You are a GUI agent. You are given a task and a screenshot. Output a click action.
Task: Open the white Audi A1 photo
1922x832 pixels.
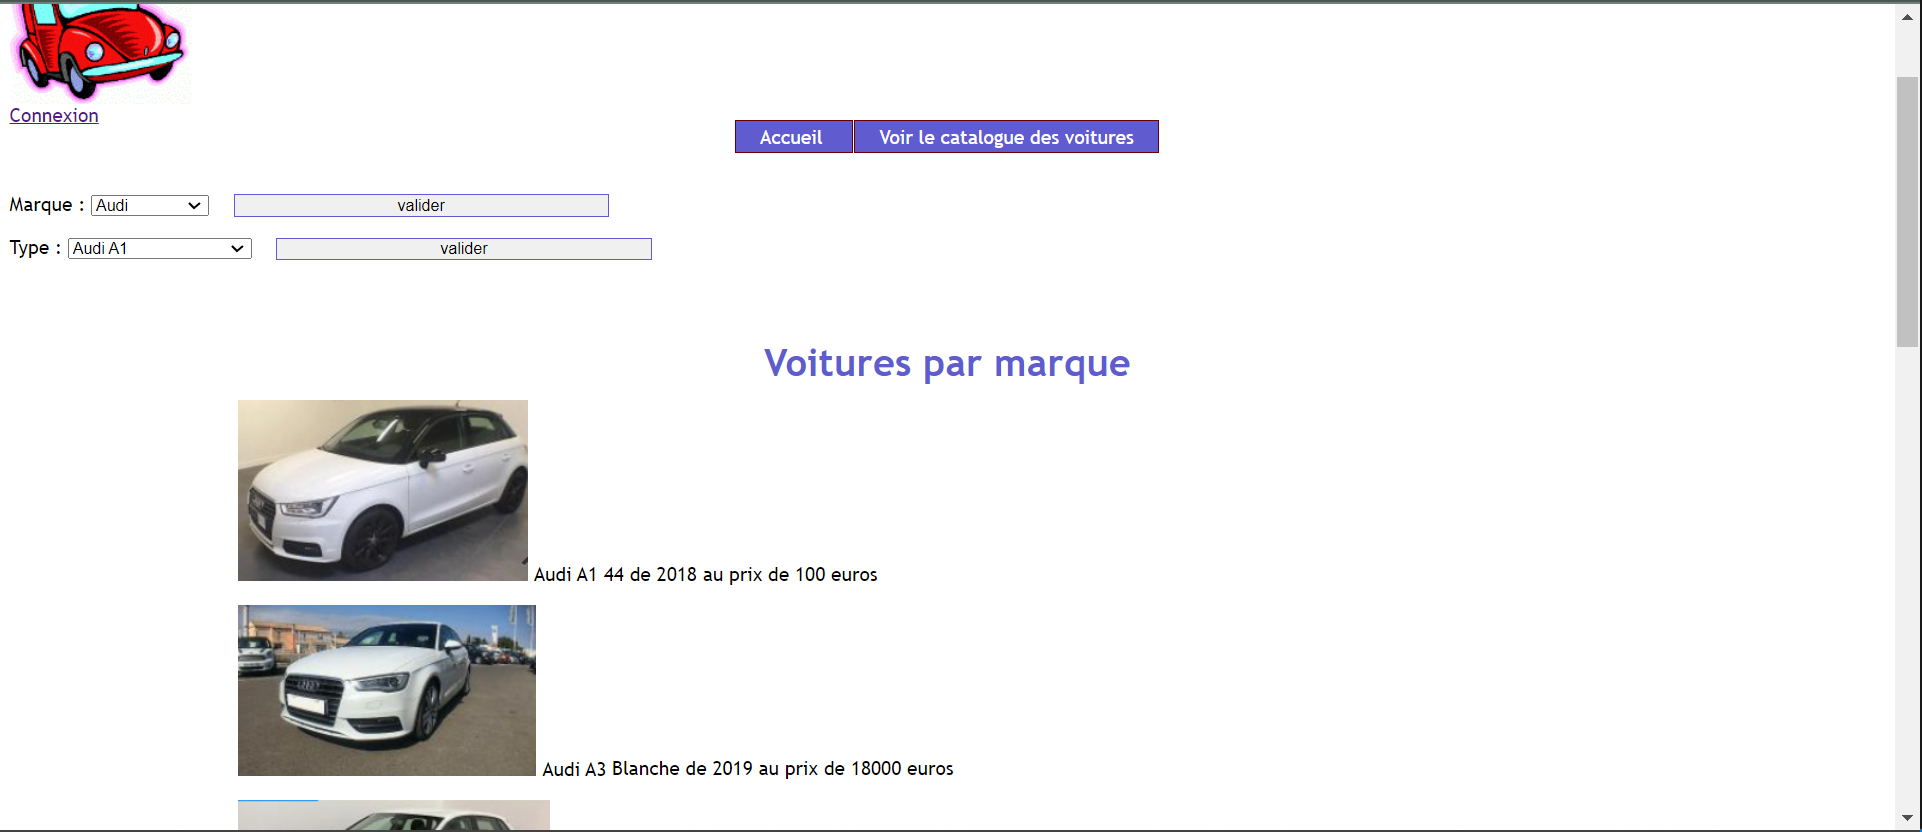383,490
